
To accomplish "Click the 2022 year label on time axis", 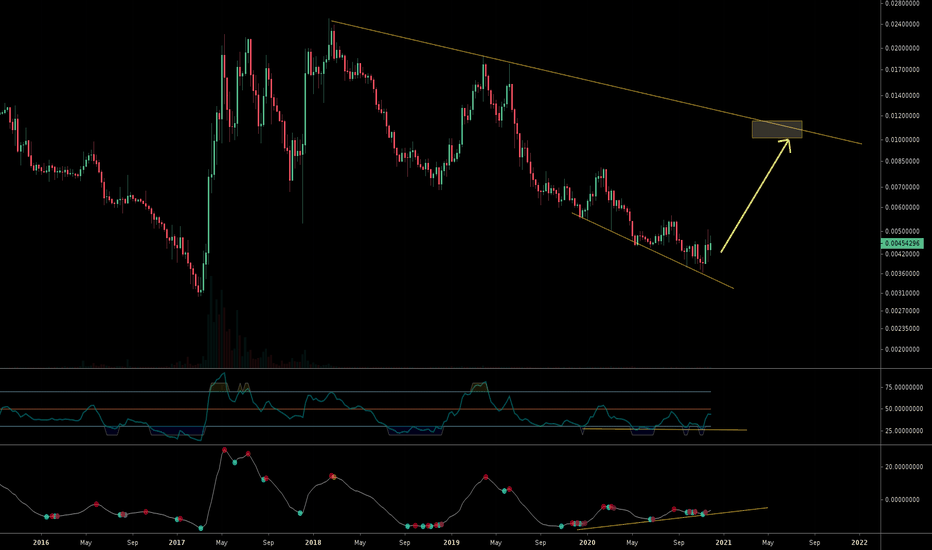I will tap(859, 542).
